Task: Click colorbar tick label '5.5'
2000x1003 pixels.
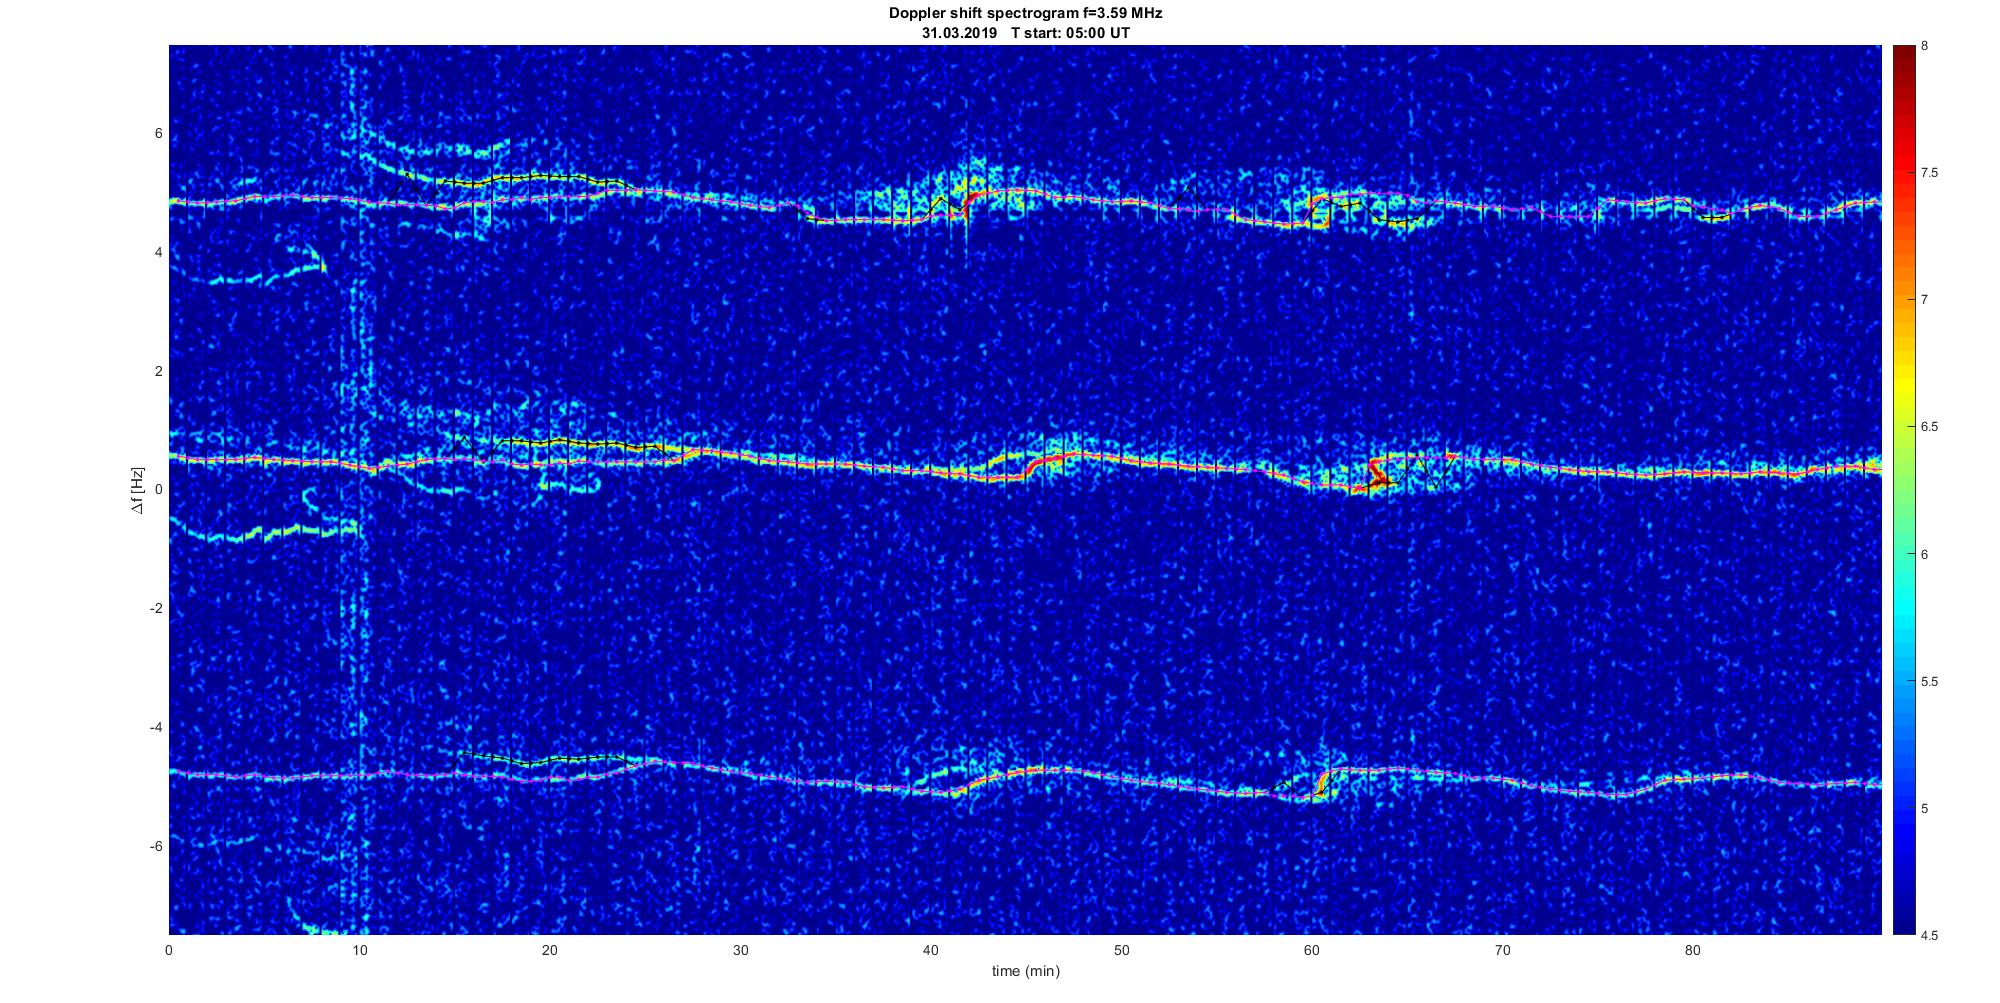Action: pyautogui.click(x=1930, y=681)
